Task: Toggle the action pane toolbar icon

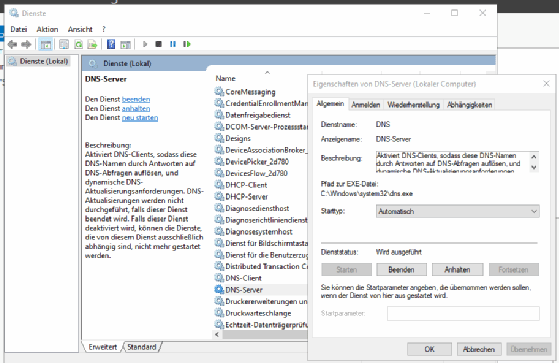Action: (125, 45)
